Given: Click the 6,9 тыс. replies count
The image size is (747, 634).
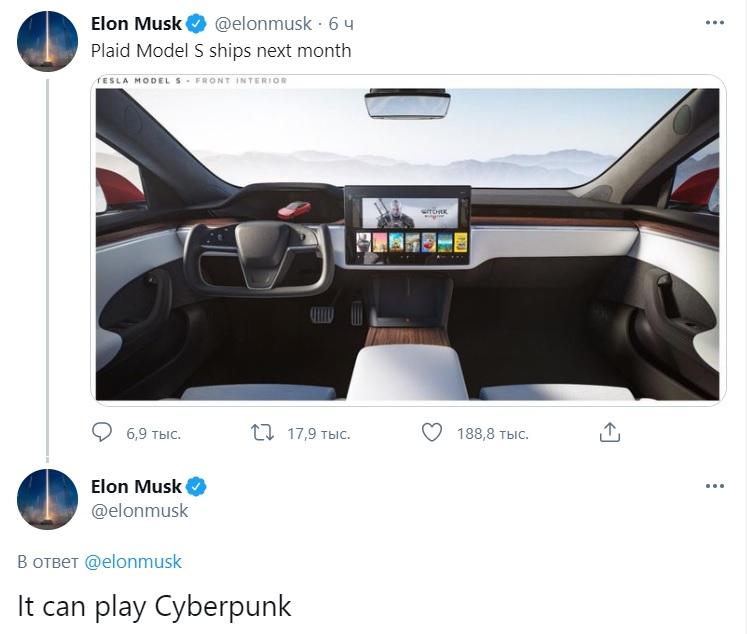Looking at the screenshot, I should [x=153, y=434].
